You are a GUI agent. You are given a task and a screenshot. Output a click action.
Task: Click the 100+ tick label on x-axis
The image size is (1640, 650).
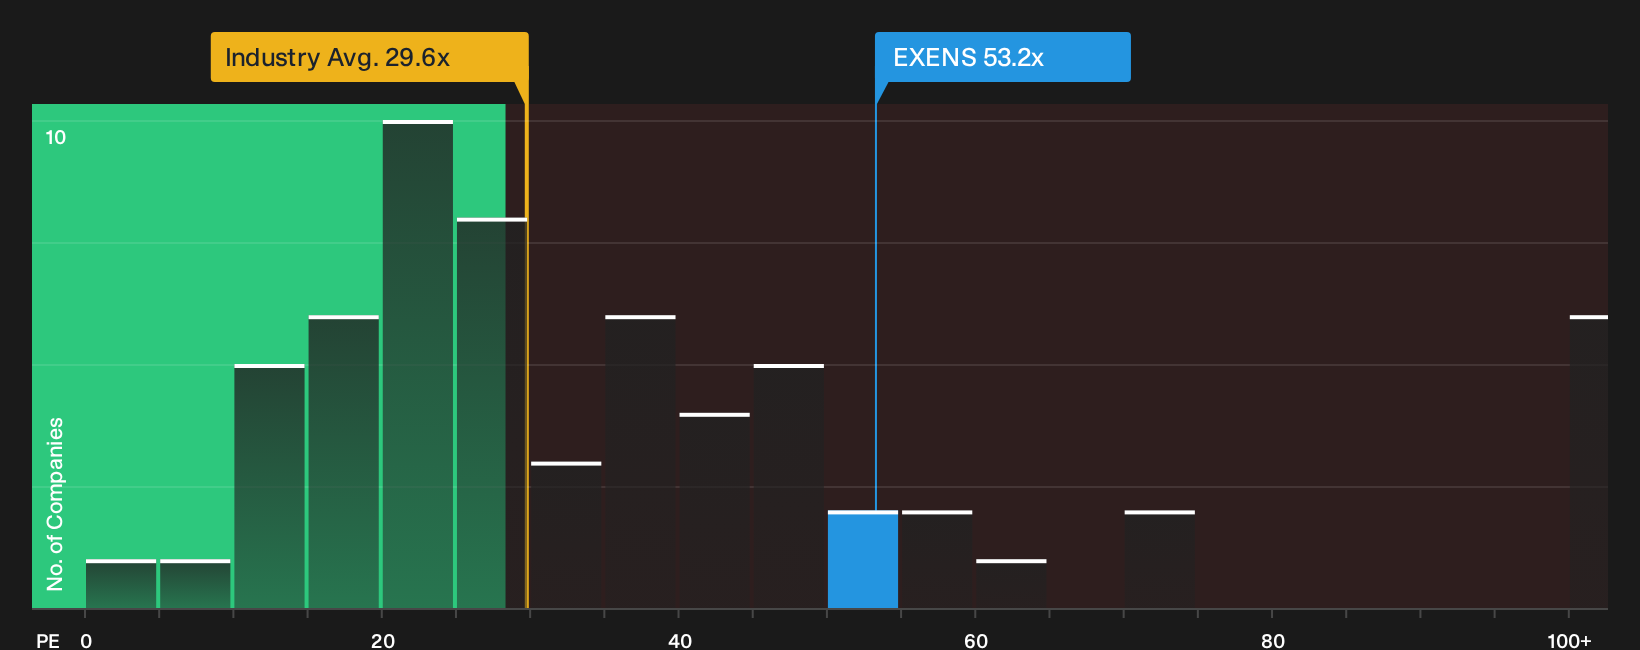(x=1569, y=640)
